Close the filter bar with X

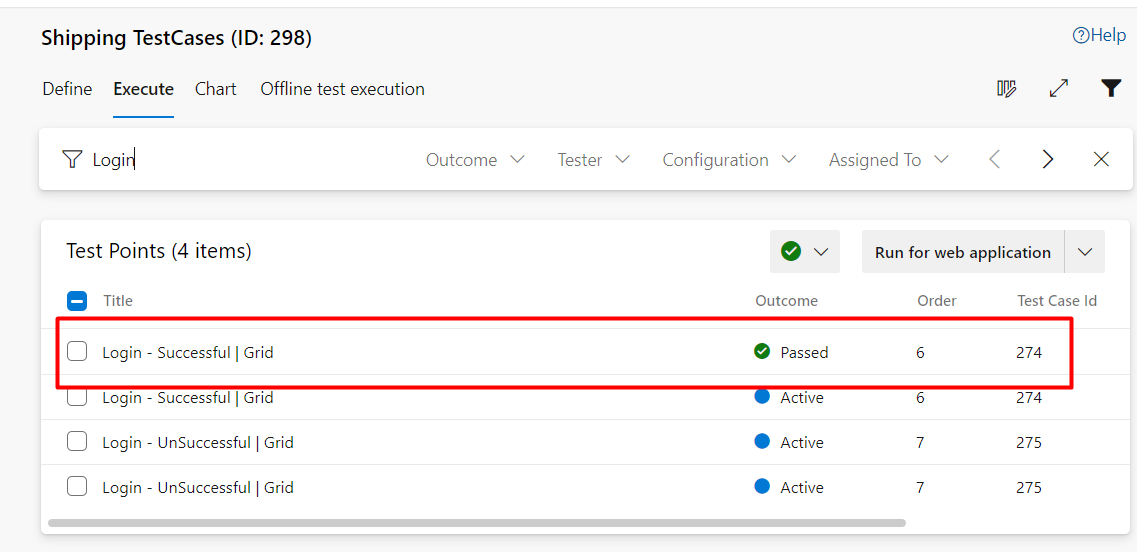tap(1101, 160)
